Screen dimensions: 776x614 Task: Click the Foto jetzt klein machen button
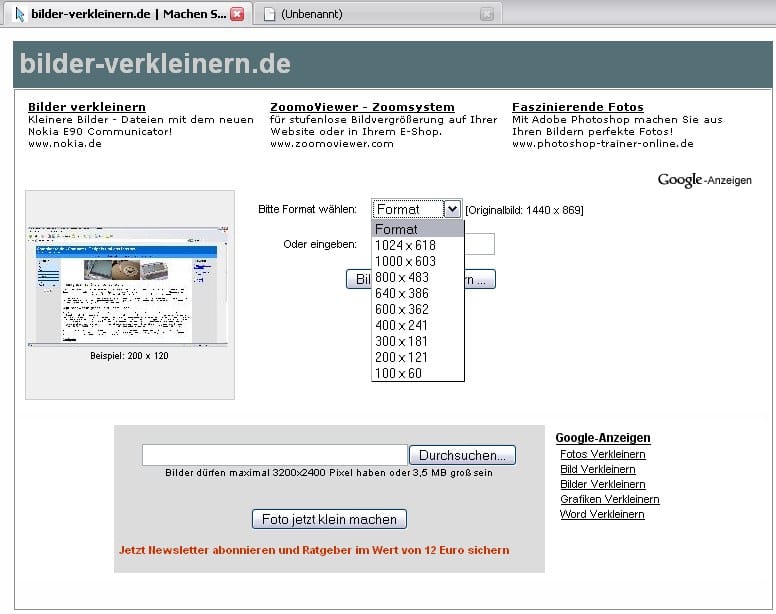click(329, 519)
